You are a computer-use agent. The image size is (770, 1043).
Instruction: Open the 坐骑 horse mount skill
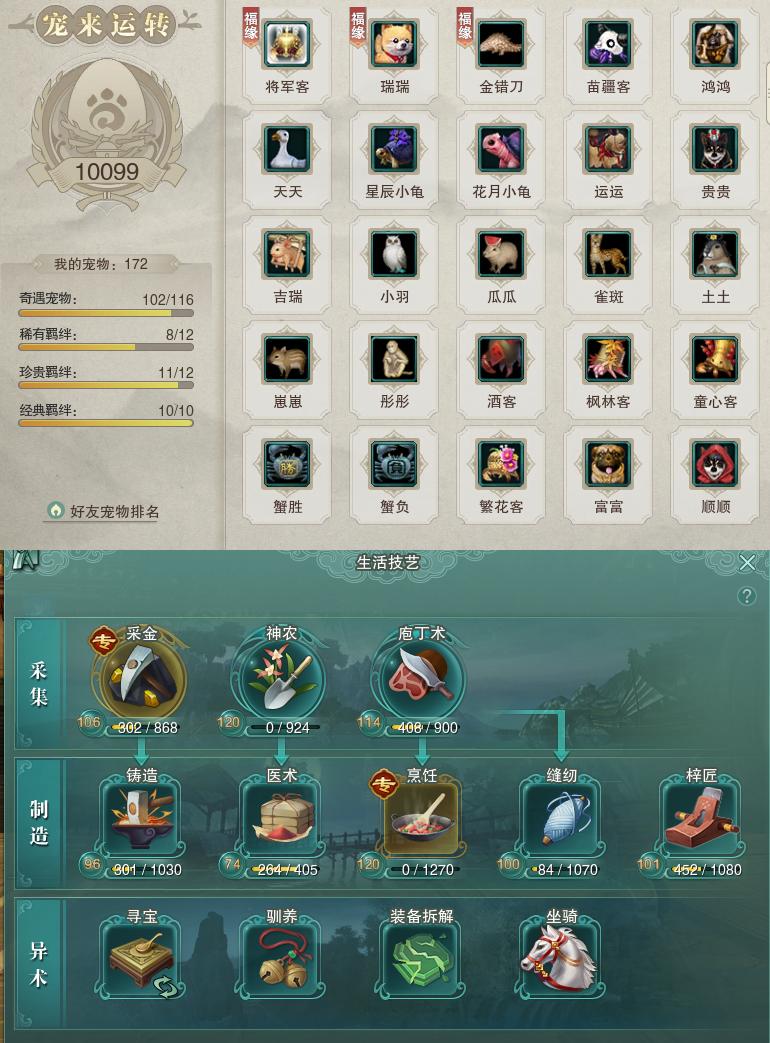click(x=561, y=959)
